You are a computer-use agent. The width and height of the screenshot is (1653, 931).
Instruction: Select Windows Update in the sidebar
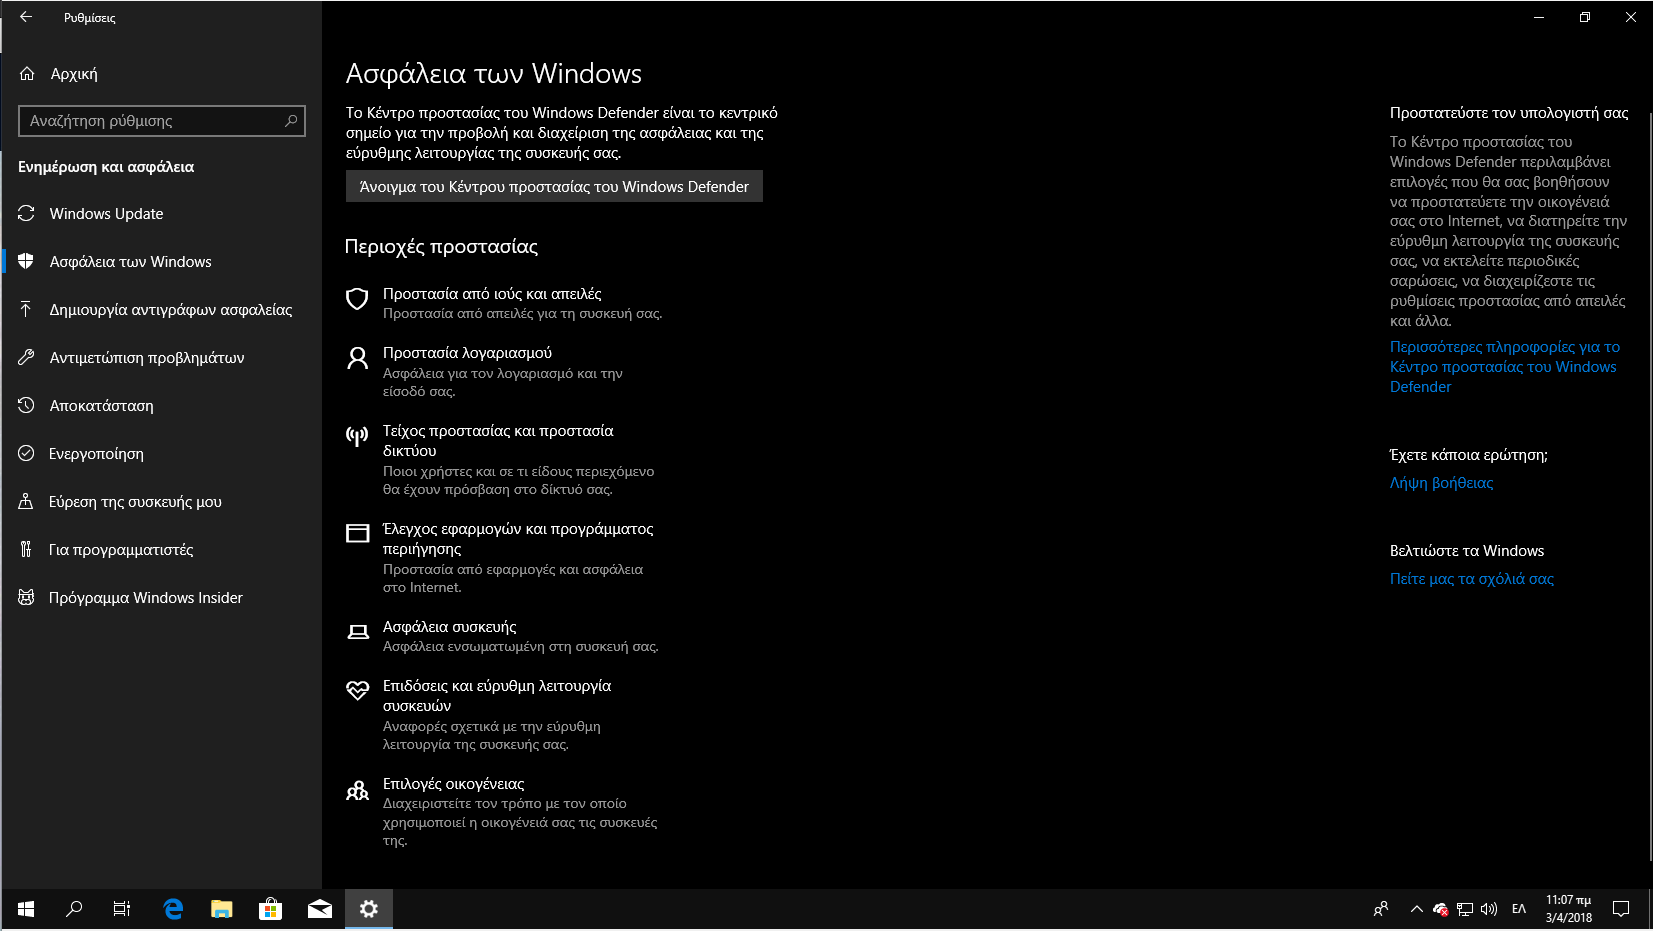click(x=162, y=213)
